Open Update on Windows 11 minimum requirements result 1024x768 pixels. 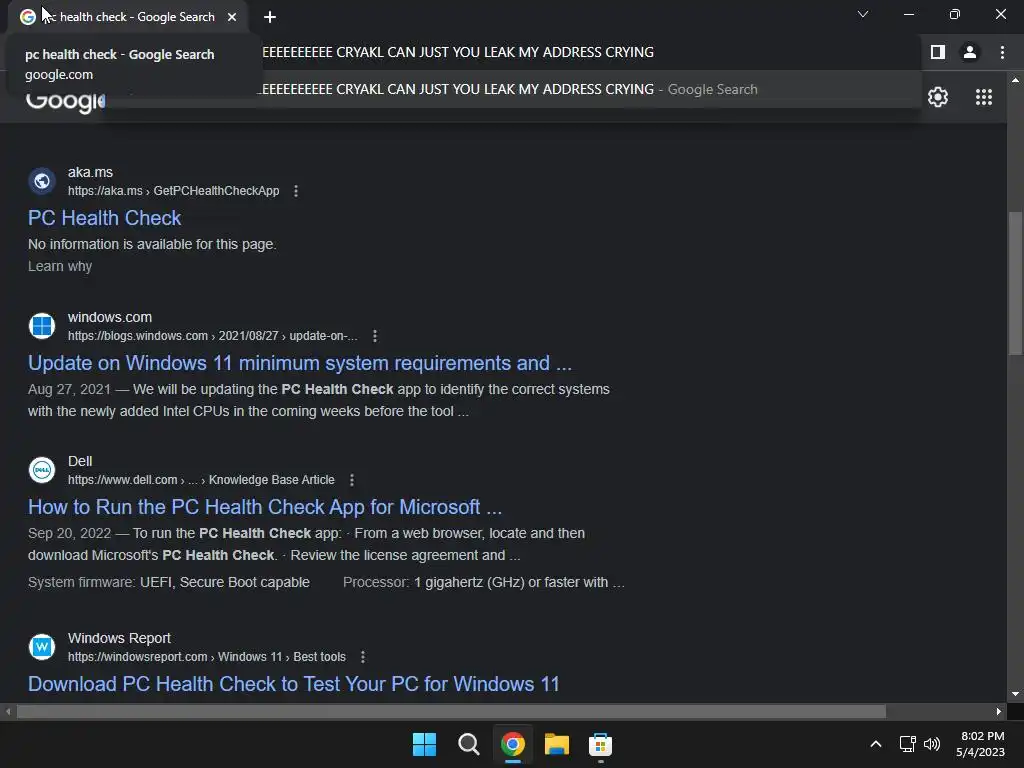coord(300,362)
